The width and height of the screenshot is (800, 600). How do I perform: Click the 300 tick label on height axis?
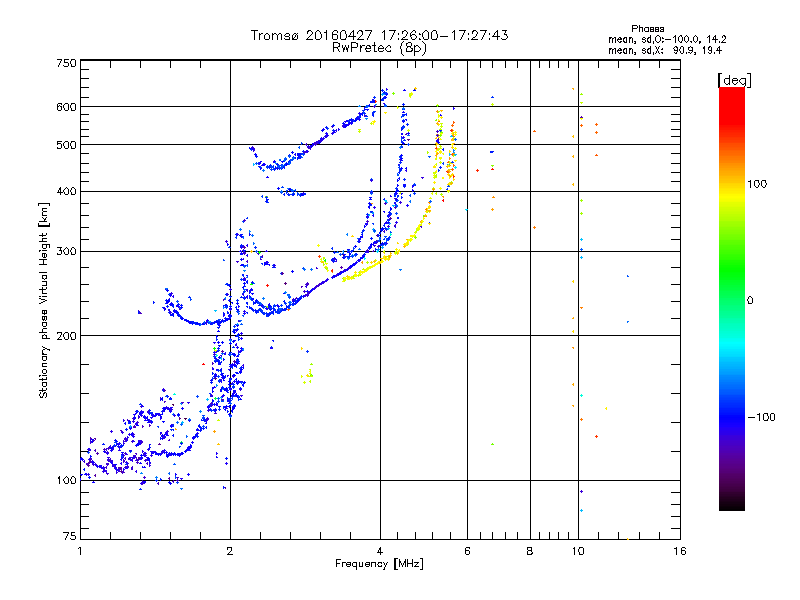pos(66,252)
